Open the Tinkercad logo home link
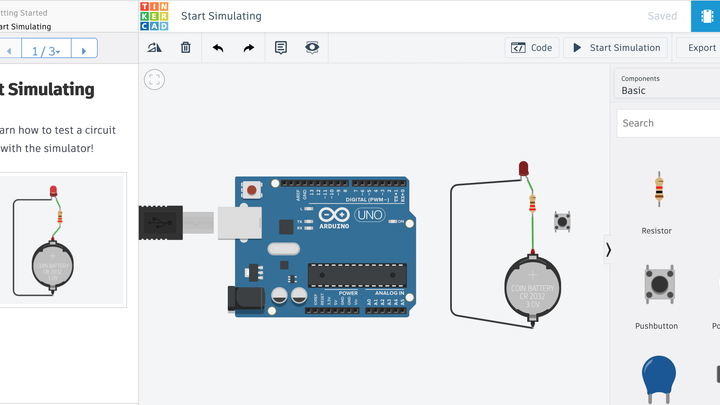The width and height of the screenshot is (720, 405). point(154,16)
